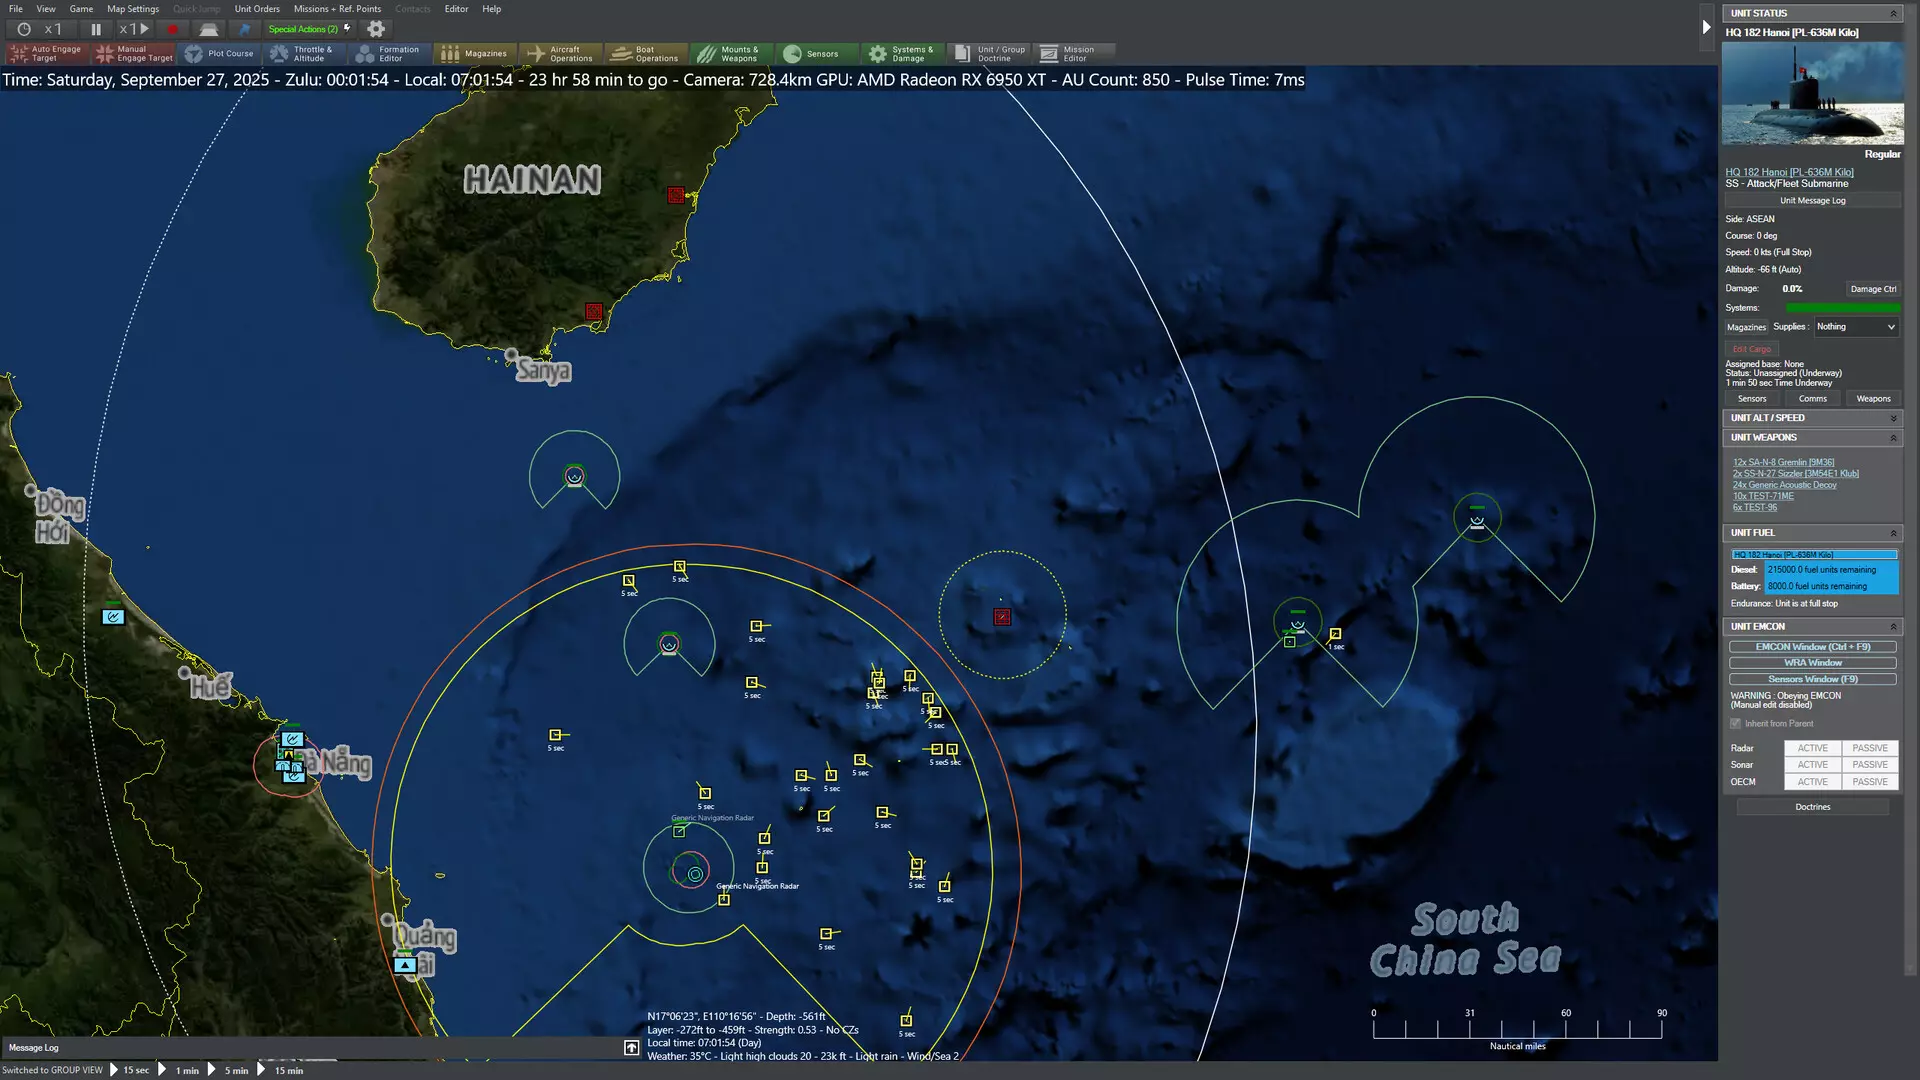1920x1080 pixels.
Task: Collapse the UNIT FUEL section
Action: point(1893,533)
